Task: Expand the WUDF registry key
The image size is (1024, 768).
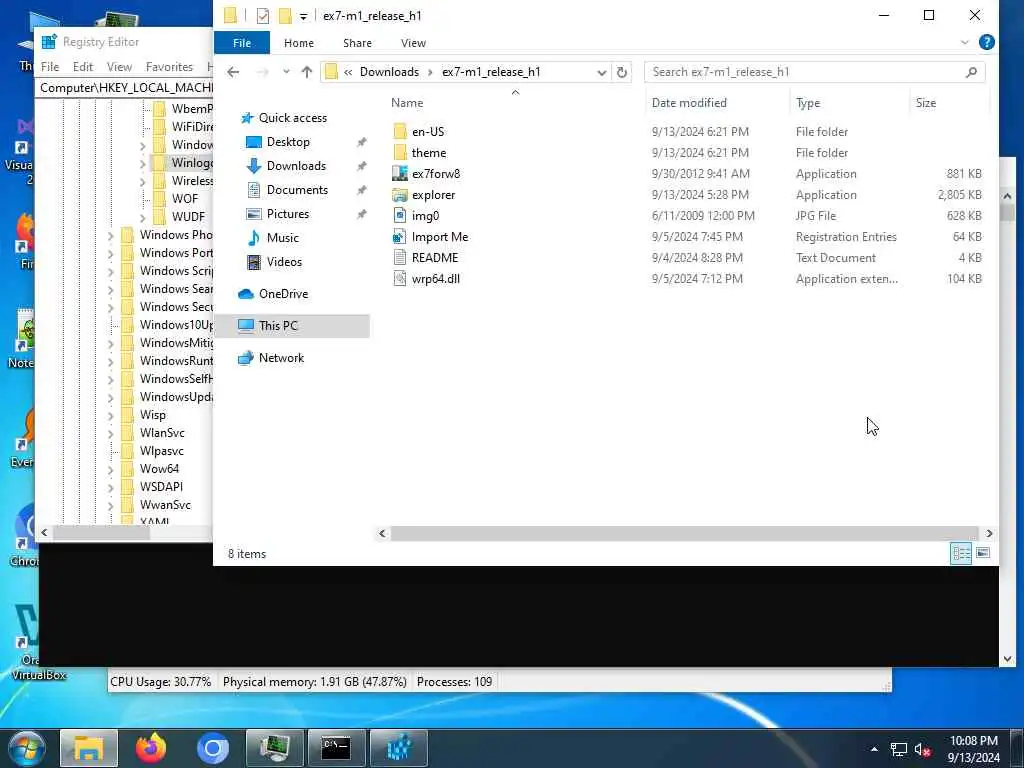Action: point(142,217)
